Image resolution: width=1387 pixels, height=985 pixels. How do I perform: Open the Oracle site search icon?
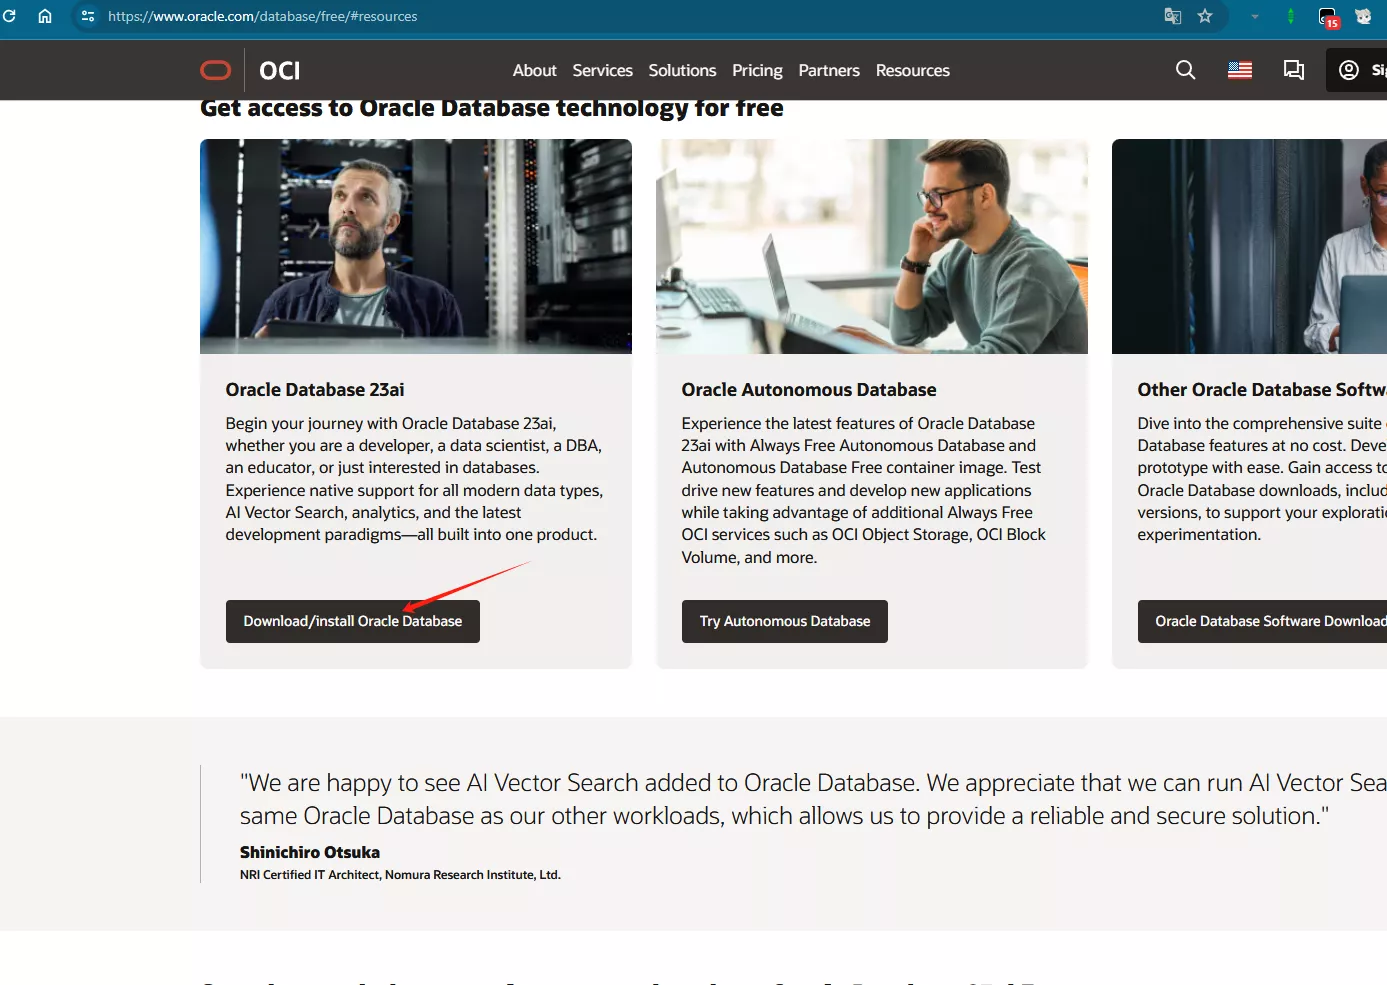point(1185,70)
